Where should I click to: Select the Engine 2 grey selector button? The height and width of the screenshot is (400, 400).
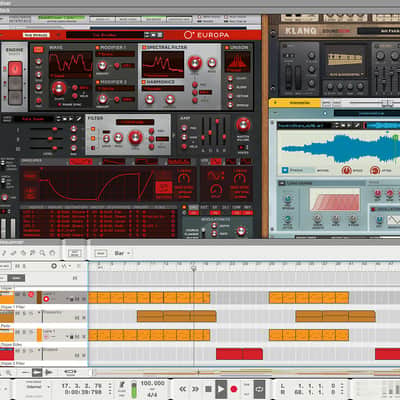click(x=15, y=83)
